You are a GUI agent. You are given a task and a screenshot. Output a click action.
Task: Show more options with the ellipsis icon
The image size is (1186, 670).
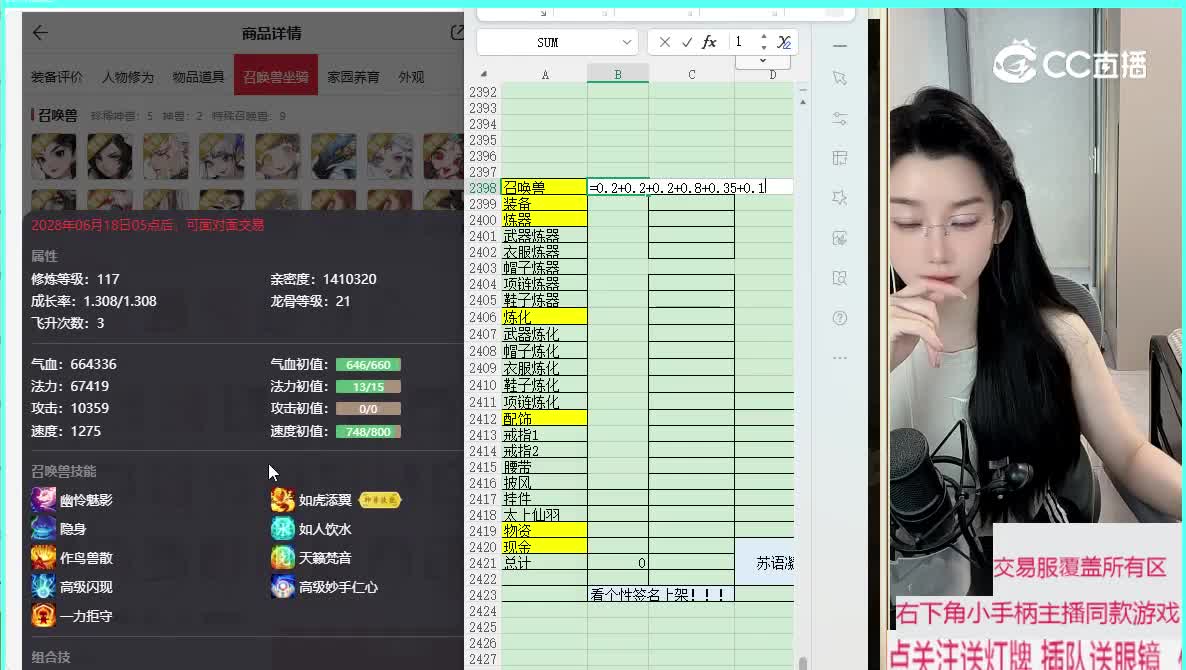coord(840,358)
